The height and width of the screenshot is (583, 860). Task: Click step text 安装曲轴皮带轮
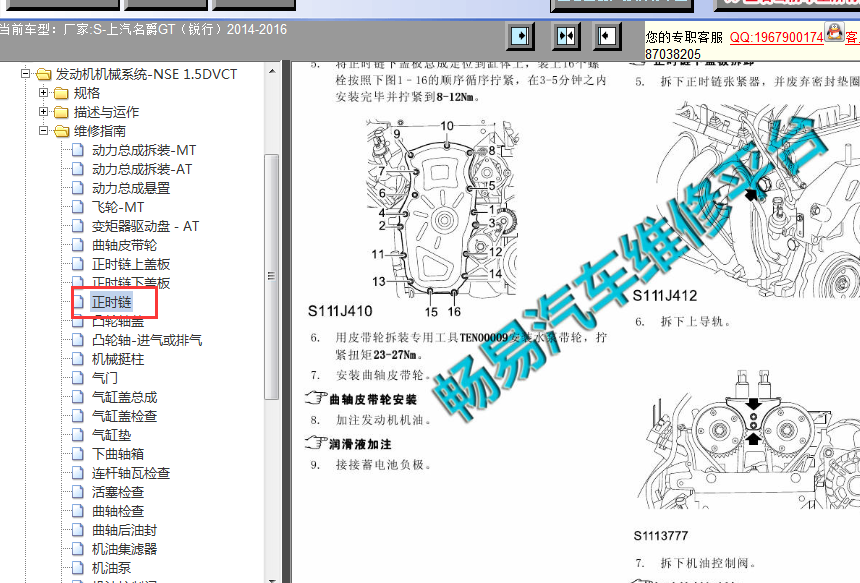pos(383,375)
